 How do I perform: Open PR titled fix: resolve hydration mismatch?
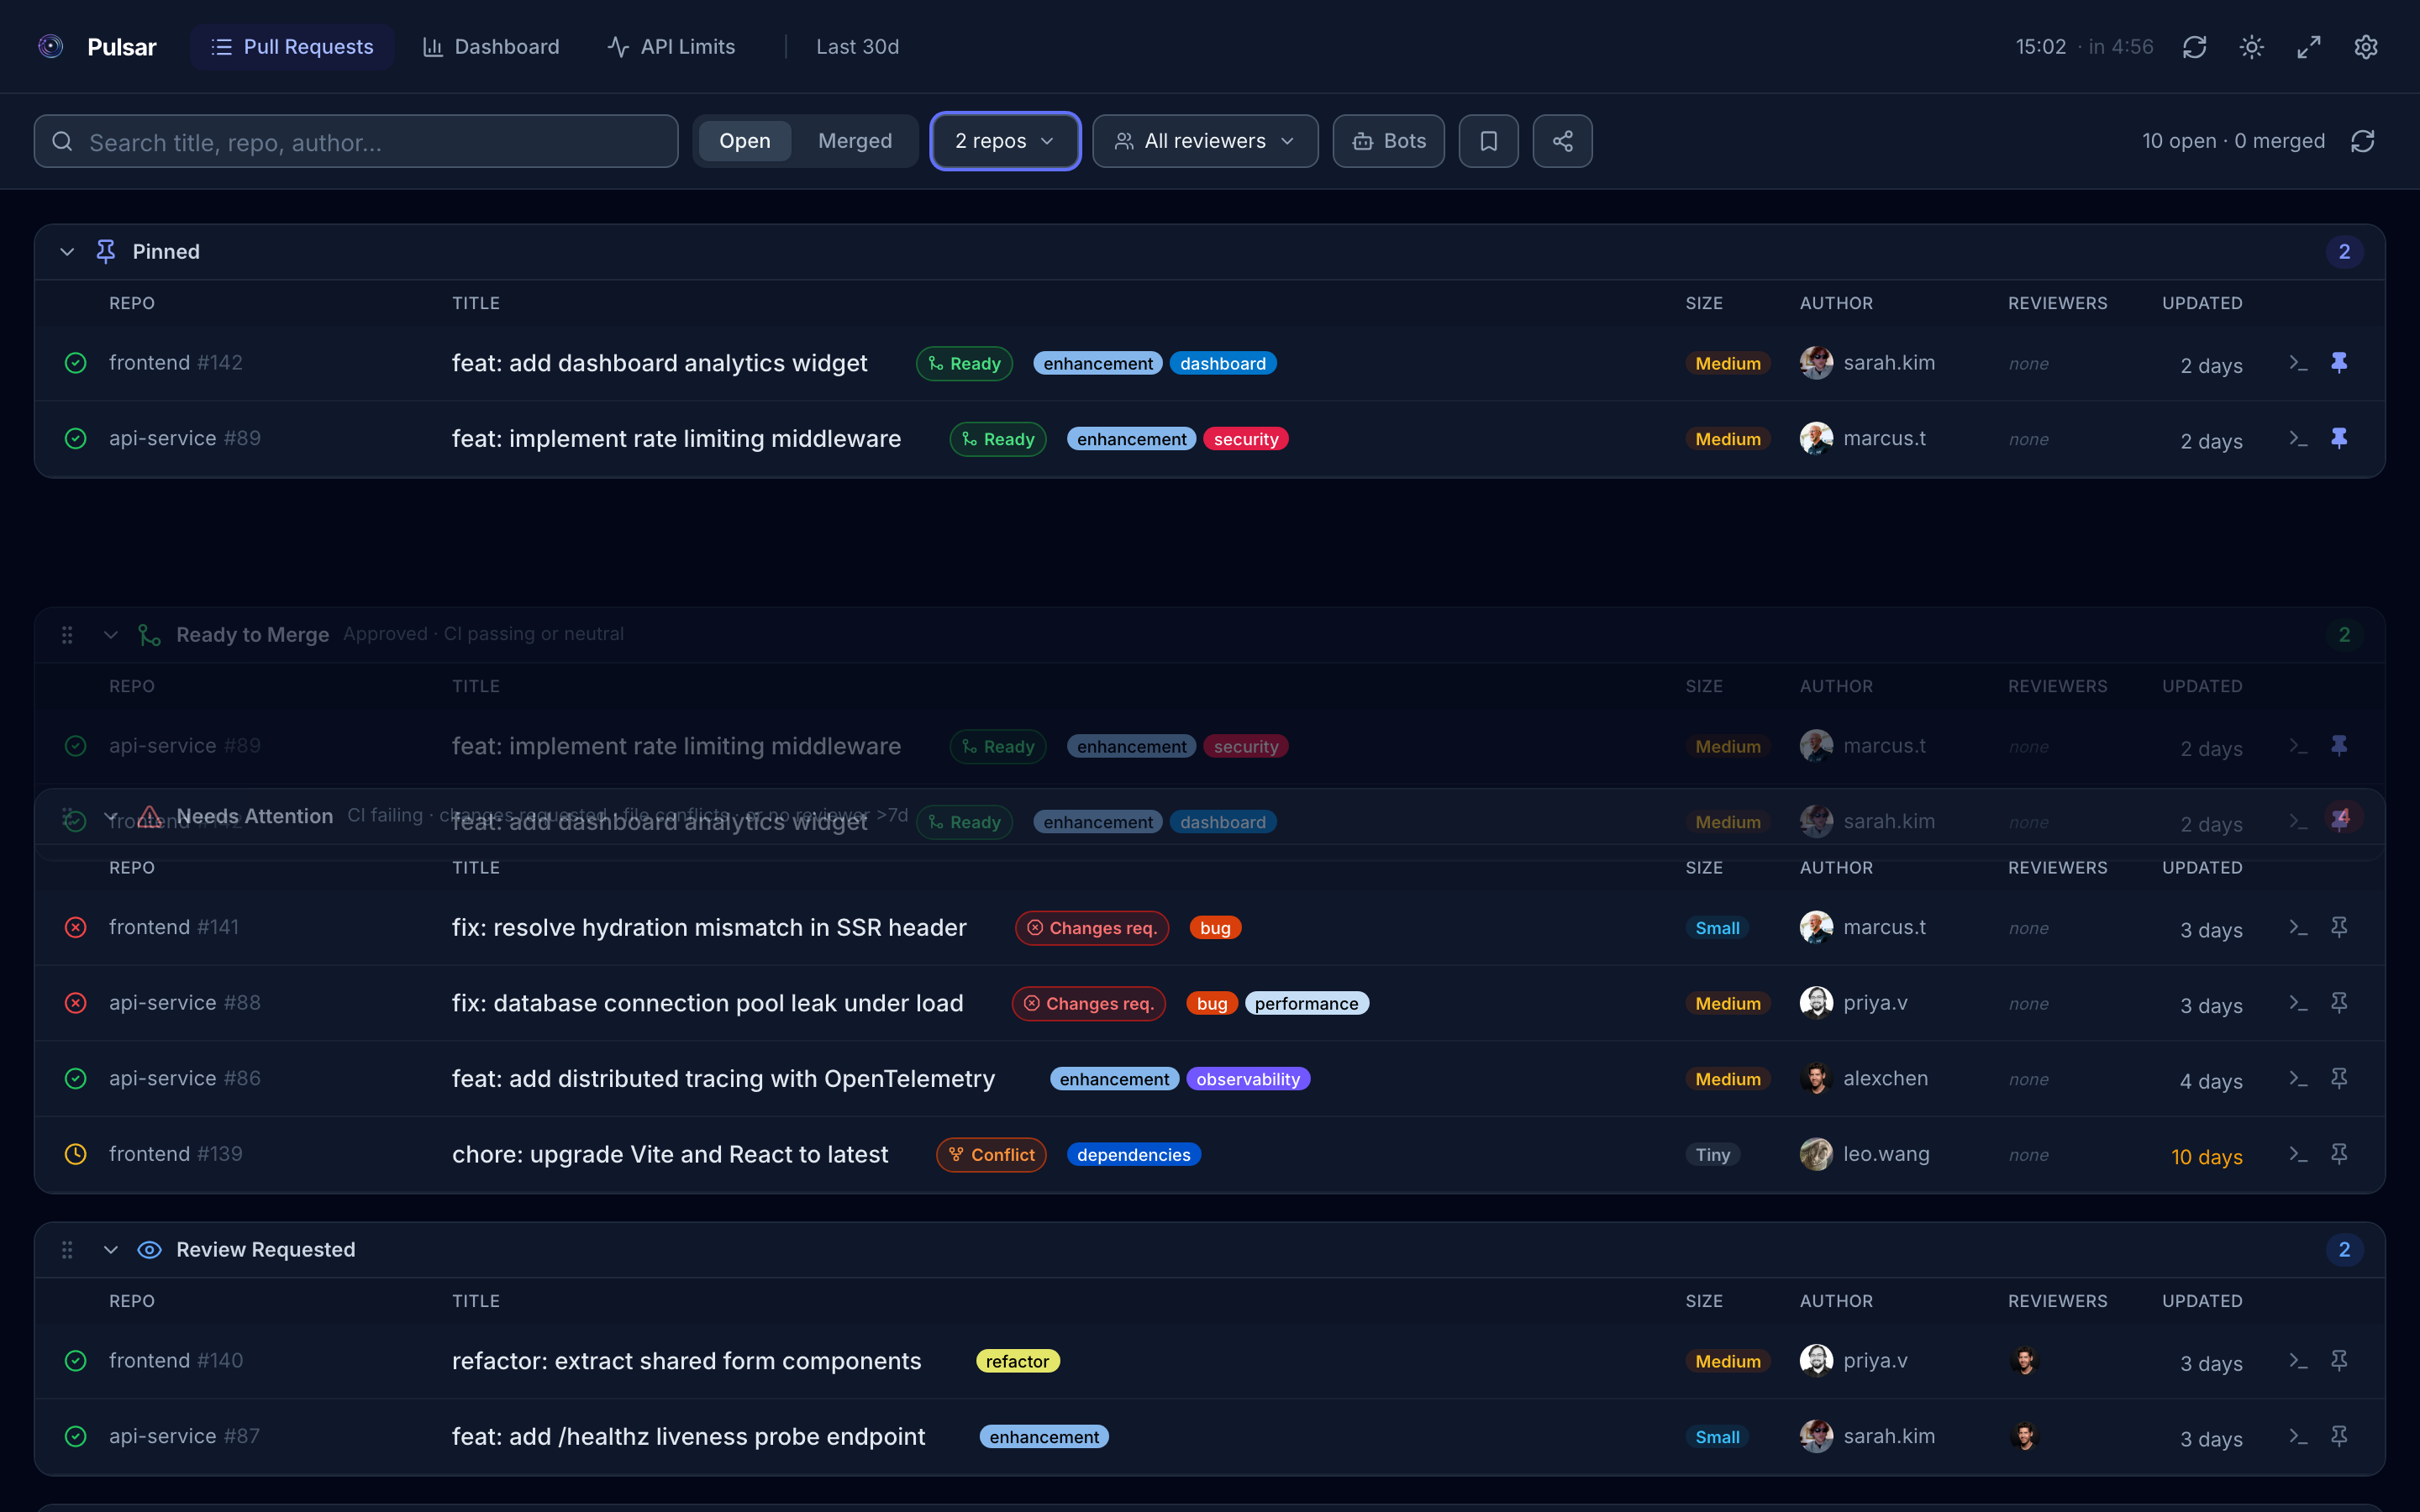tap(708, 927)
